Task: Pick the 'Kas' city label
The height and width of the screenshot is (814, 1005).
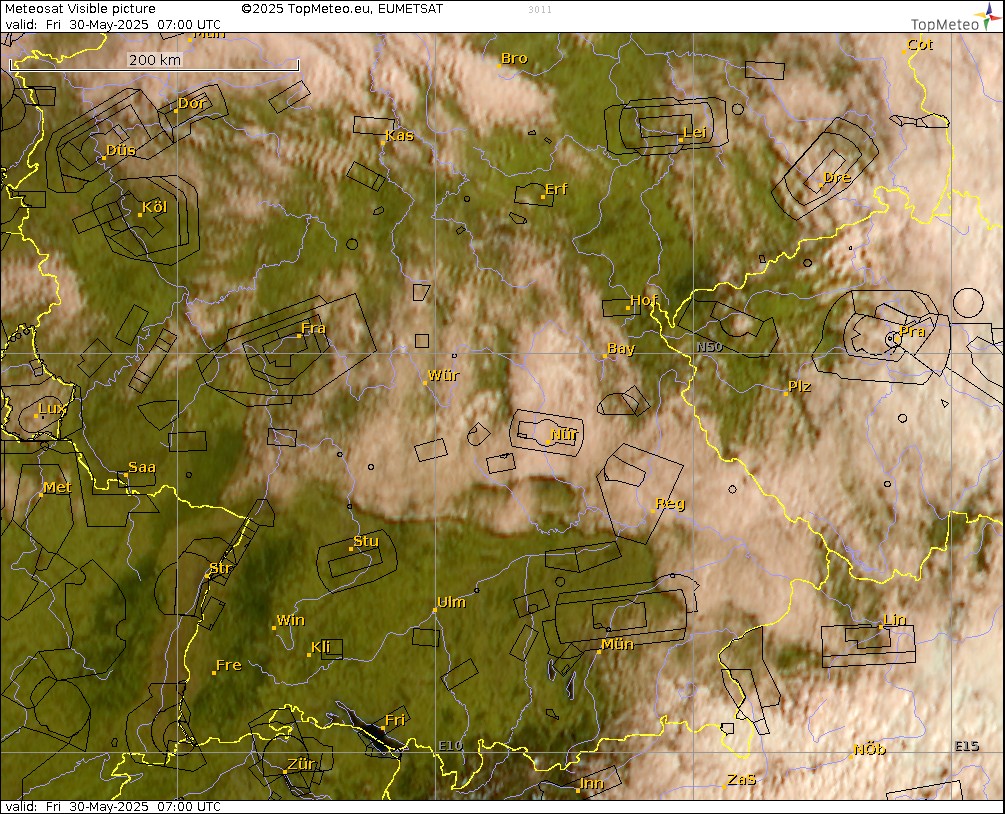Action: point(399,136)
